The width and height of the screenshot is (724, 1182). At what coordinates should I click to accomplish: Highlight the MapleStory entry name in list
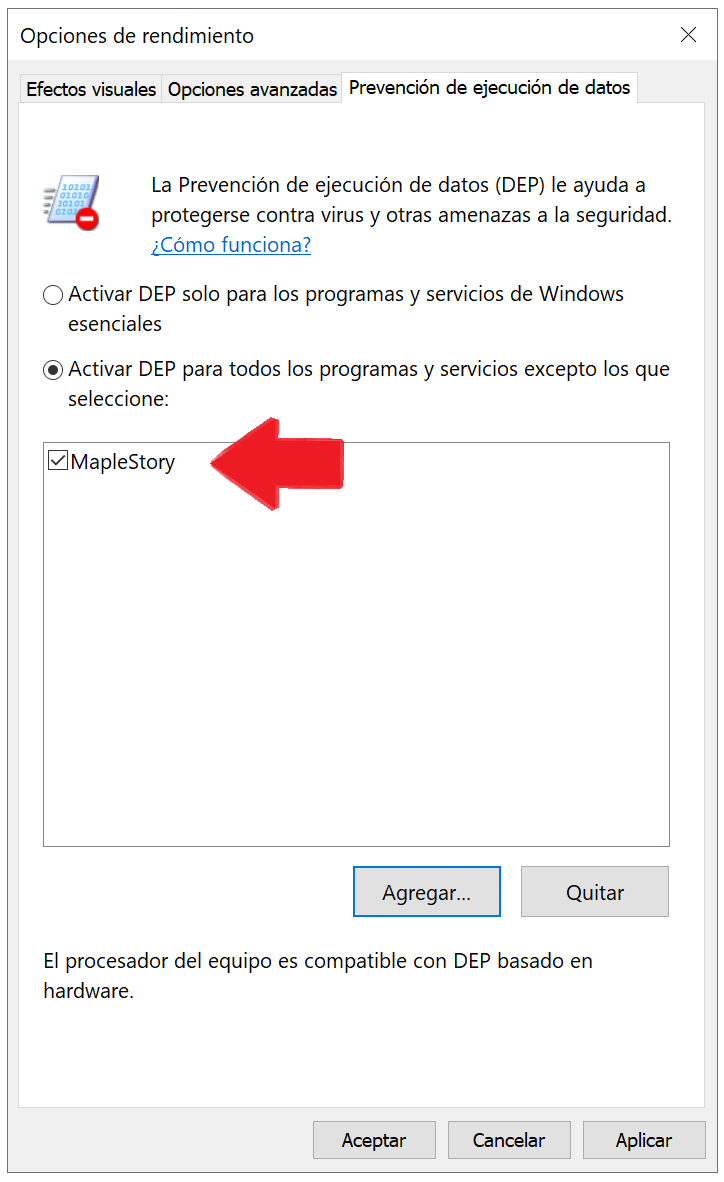point(123,461)
